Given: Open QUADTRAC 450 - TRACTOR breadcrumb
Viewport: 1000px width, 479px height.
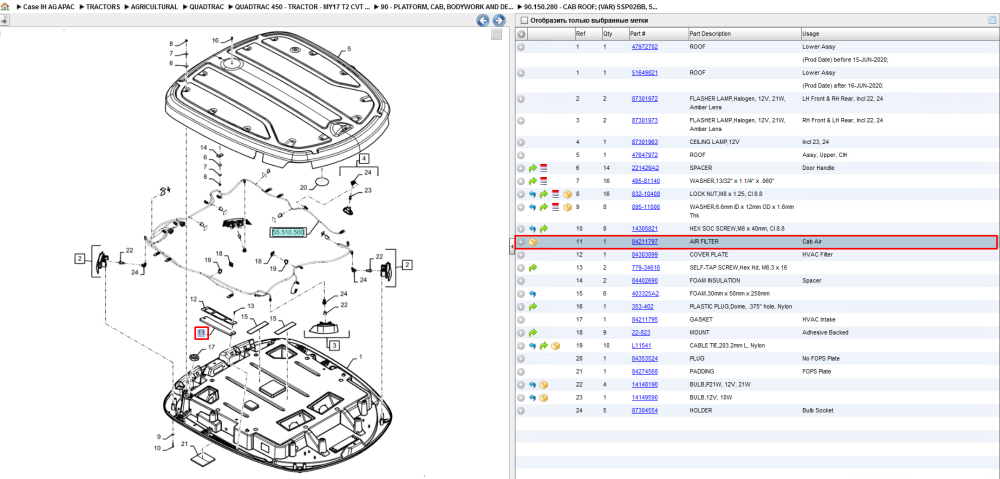Looking at the screenshot, I should click(x=302, y=6).
